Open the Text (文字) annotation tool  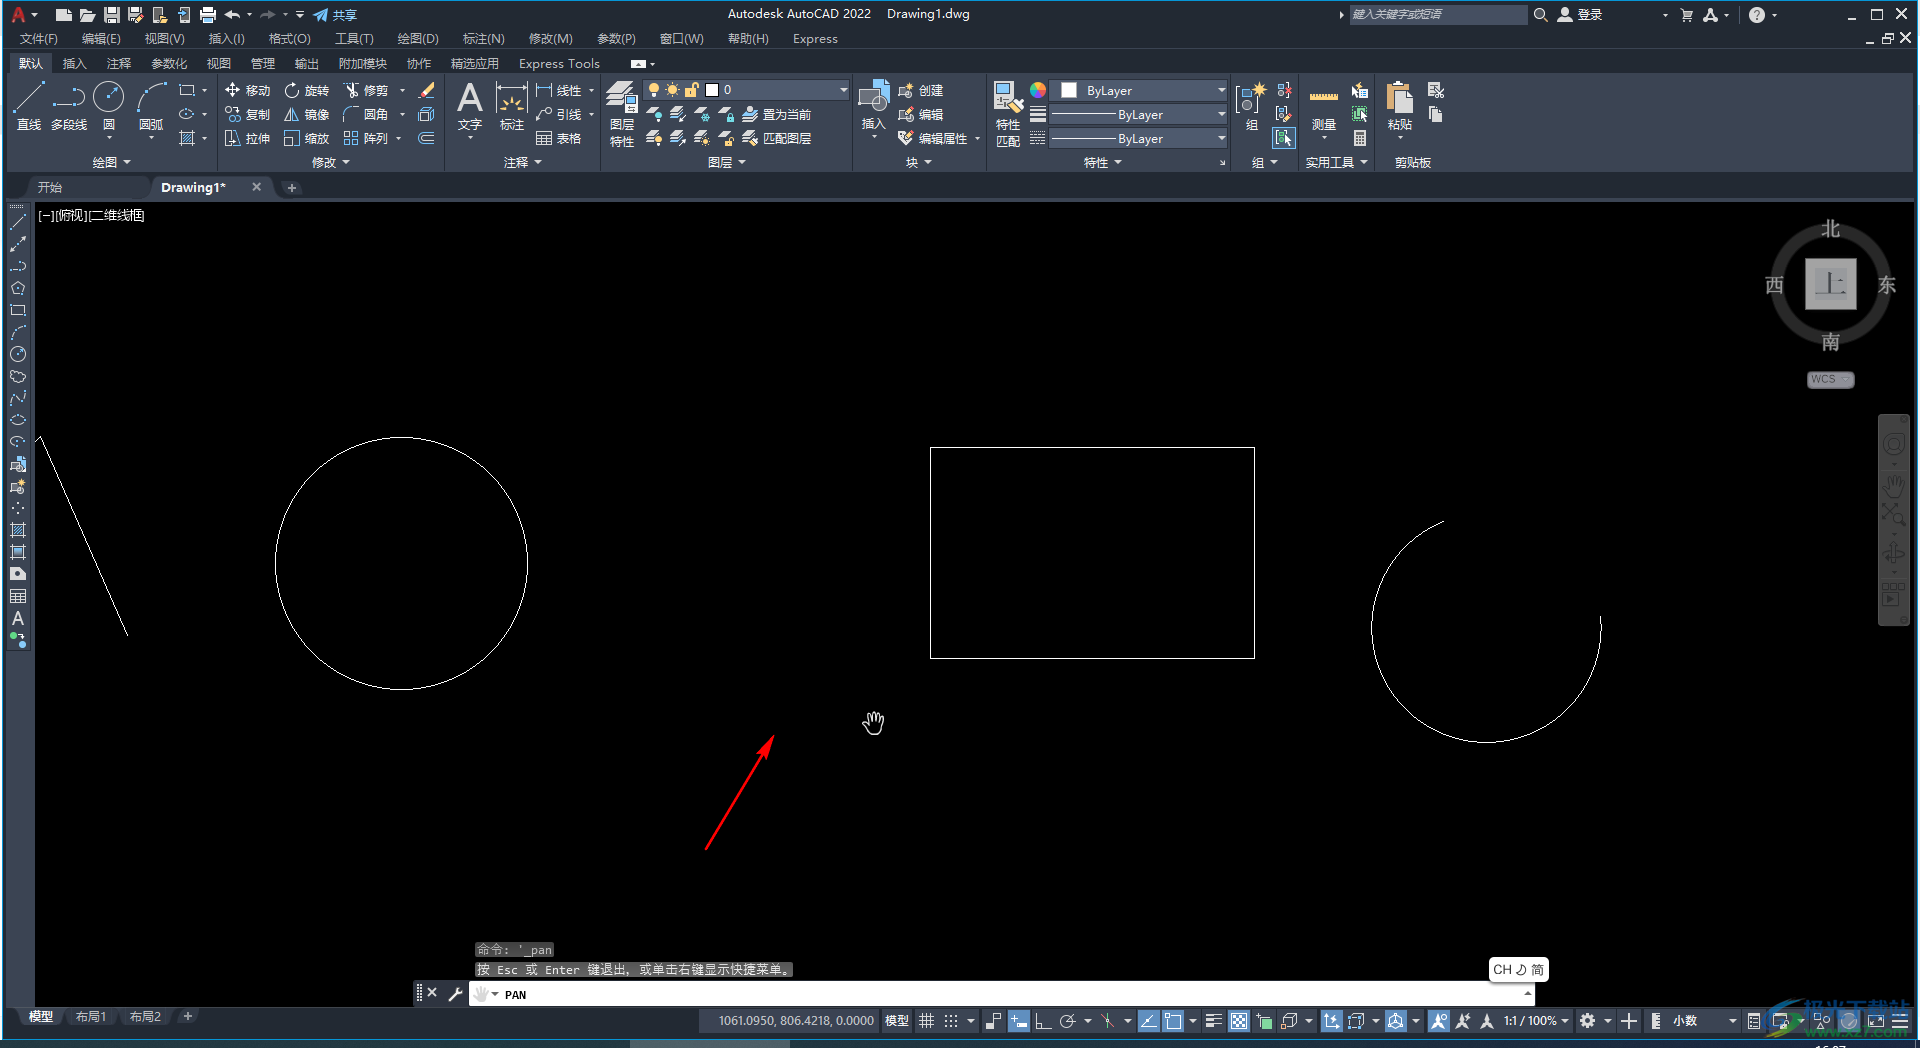tap(470, 106)
